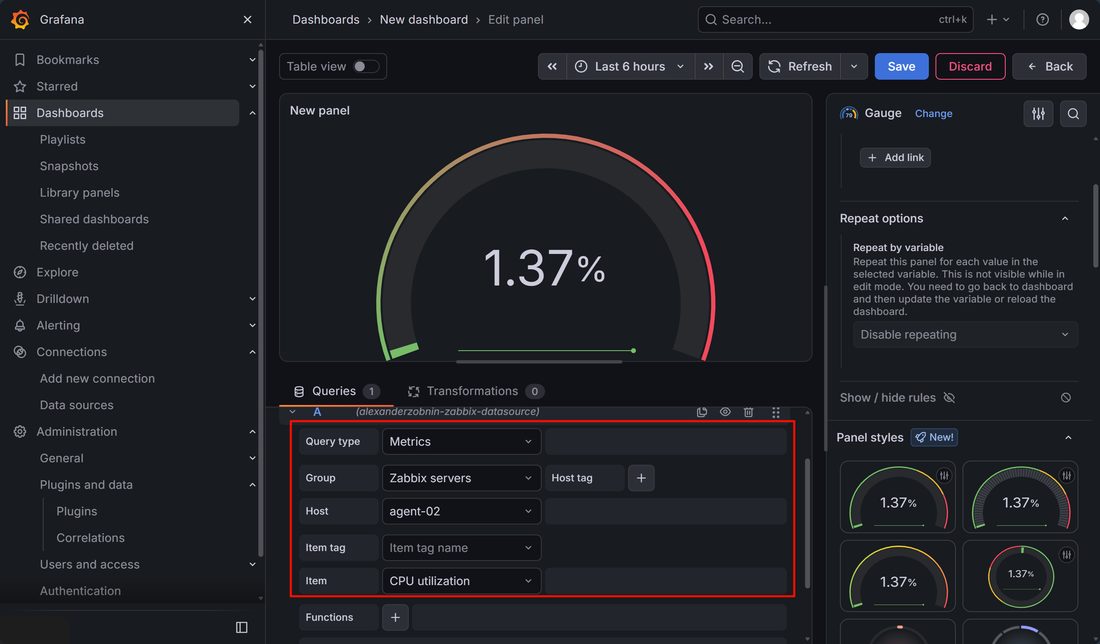
Task: Open Recently deleted dashboards
Action: click(86, 246)
